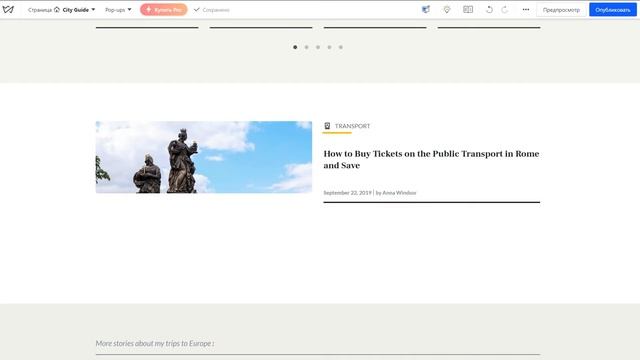The width and height of the screenshot is (640, 360).
Task: Select the second carousel dot
Action: coord(307,47)
